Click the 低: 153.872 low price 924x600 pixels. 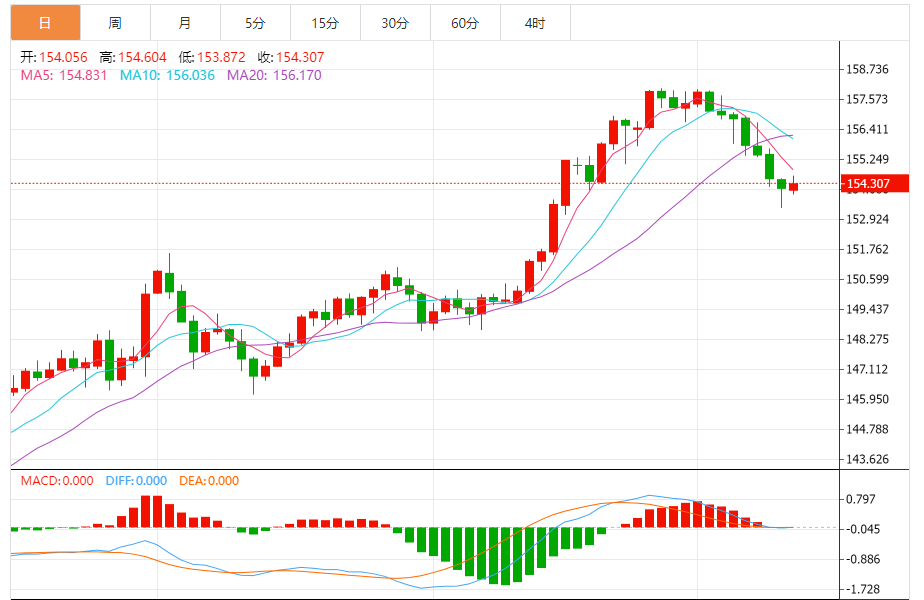(x=212, y=57)
